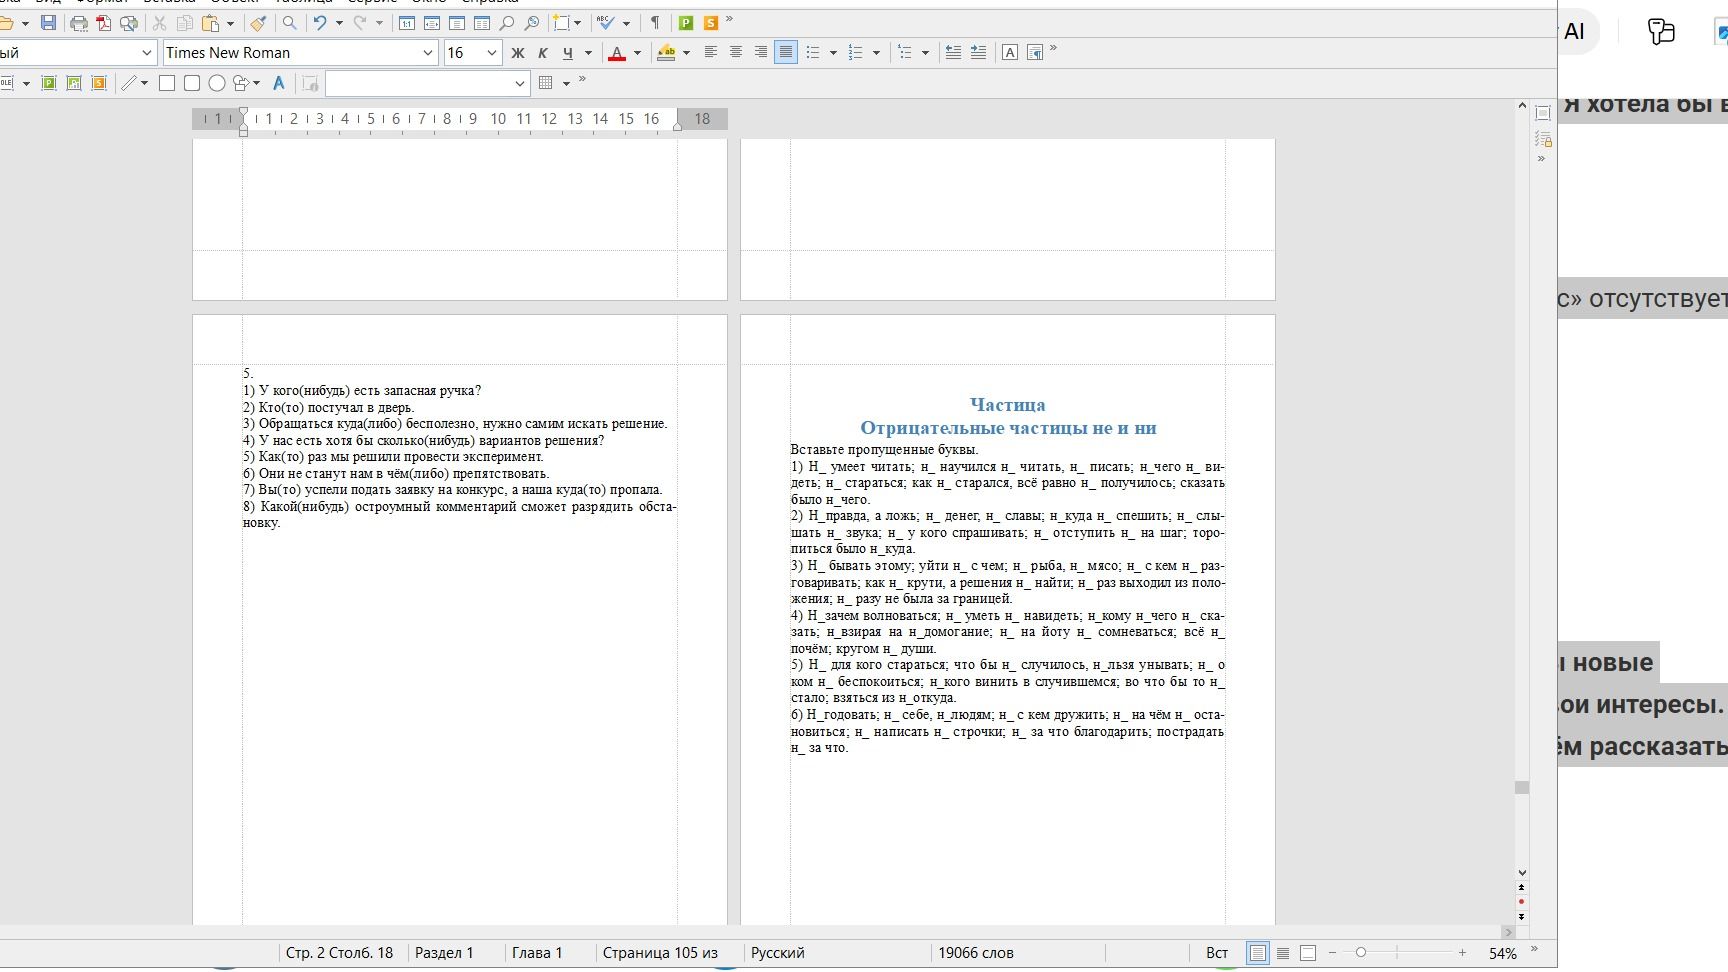The image size is (1728, 972).
Task: Select the Ellipse drawing tool
Action: click(x=216, y=83)
